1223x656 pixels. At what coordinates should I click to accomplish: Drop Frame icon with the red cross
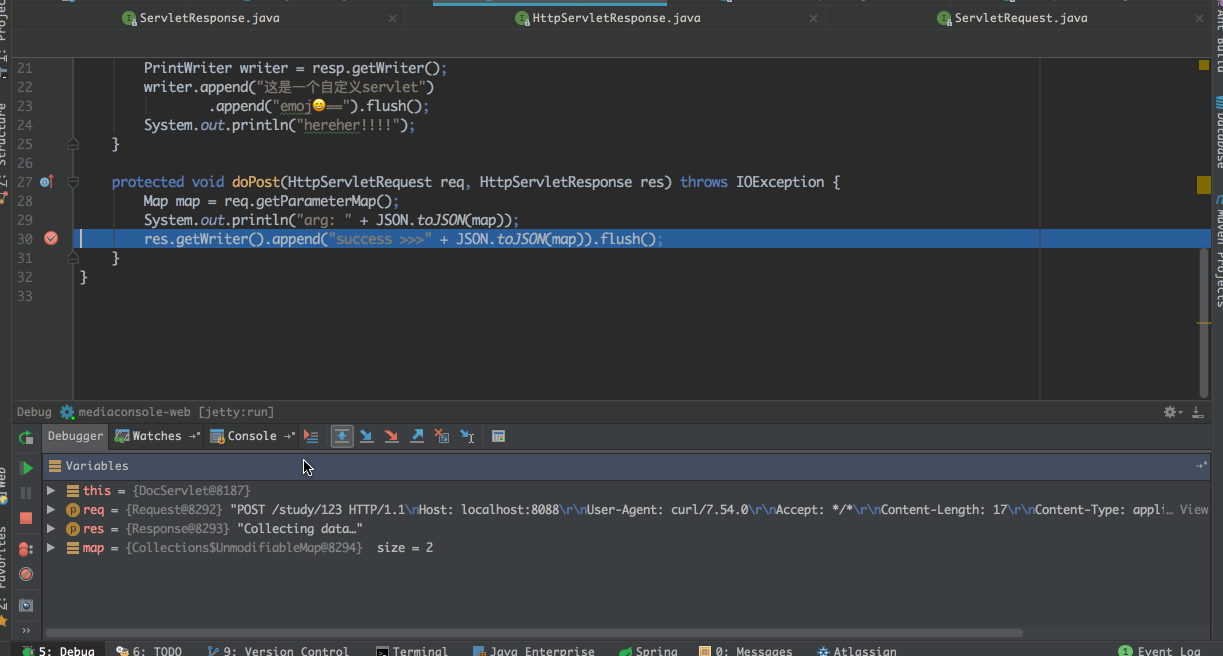pyautogui.click(x=442, y=436)
